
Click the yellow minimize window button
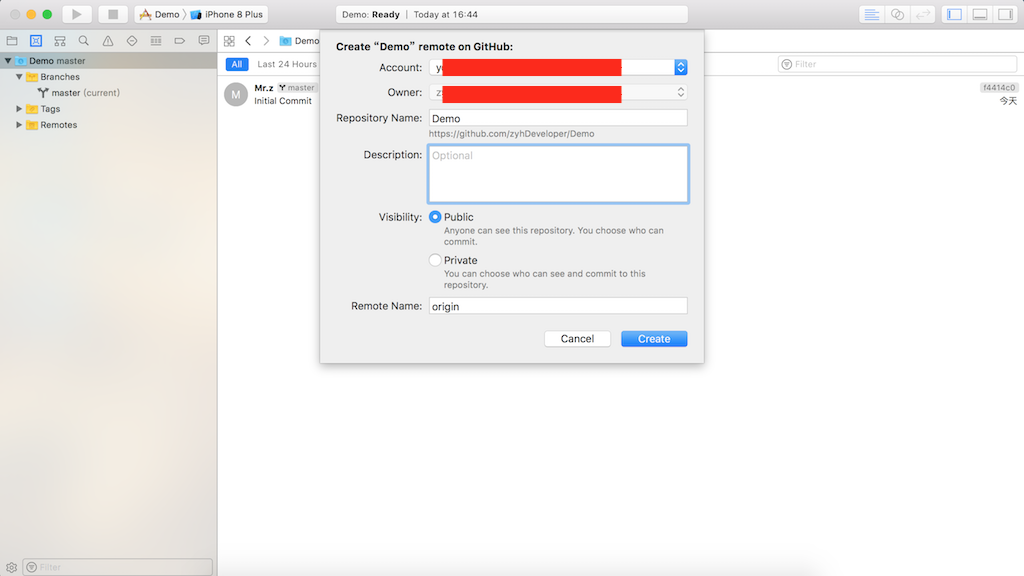(31, 14)
